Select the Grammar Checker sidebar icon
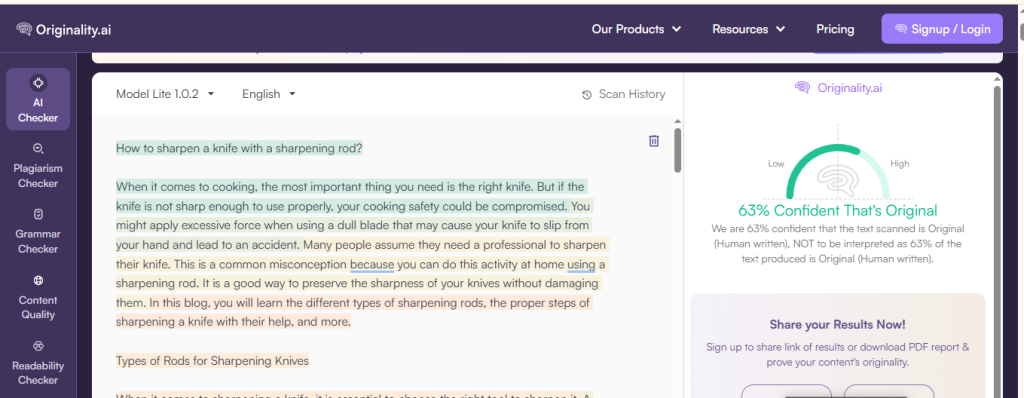The width and height of the screenshot is (1024, 398). [38, 214]
